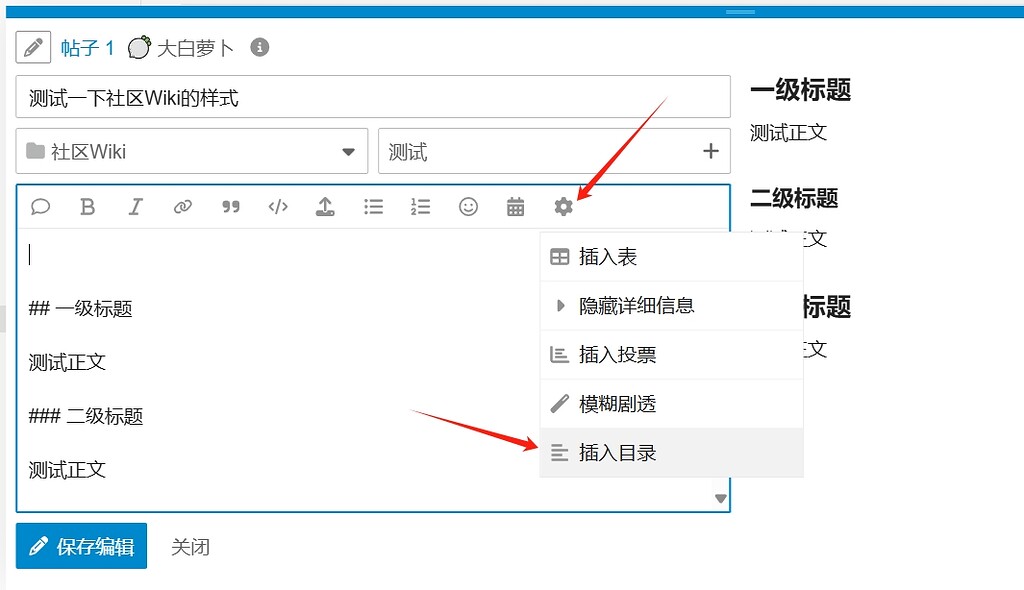The height and width of the screenshot is (590, 1024).
Task: Click the 保存编辑 button
Action: tap(80, 546)
